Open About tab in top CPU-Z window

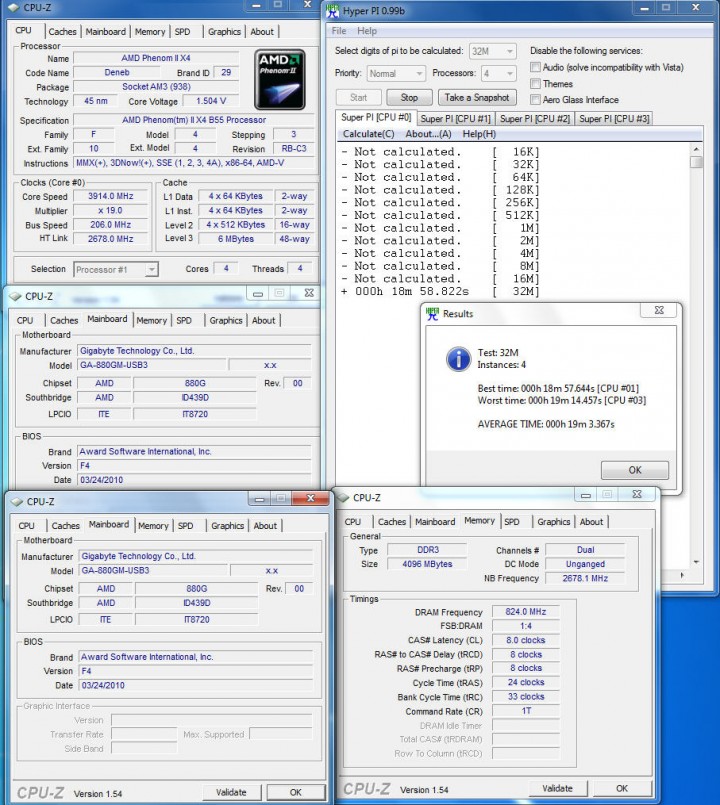click(x=262, y=32)
